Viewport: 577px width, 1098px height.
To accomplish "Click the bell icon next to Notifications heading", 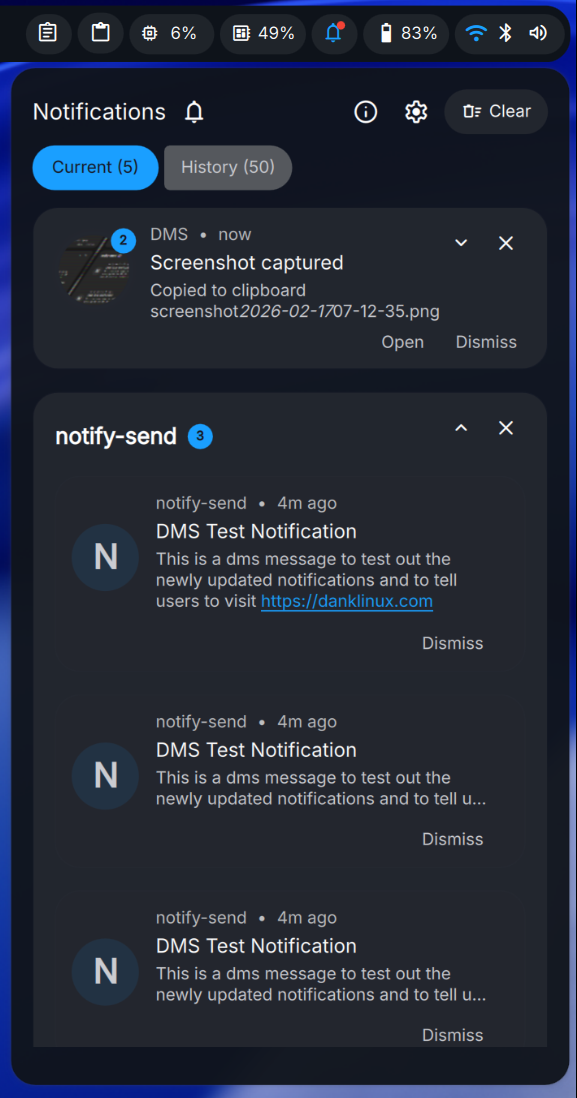I will click(193, 112).
